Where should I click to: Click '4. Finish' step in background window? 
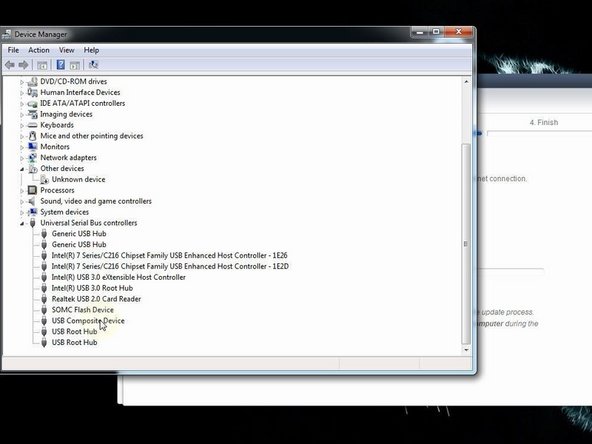(544, 123)
